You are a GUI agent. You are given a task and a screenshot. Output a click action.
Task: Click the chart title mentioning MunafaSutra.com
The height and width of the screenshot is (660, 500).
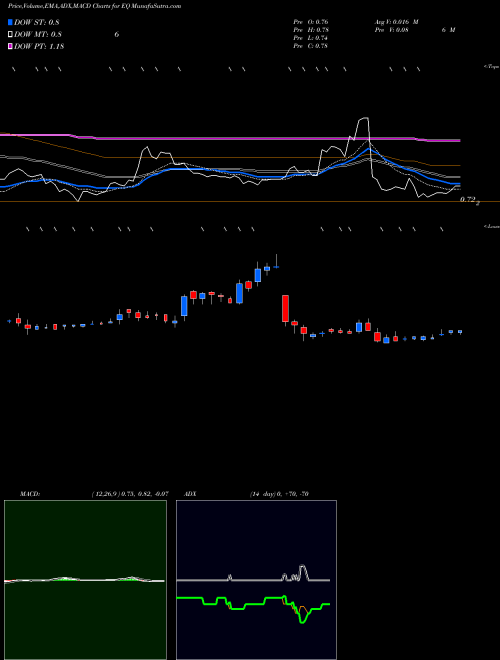coord(95,6)
